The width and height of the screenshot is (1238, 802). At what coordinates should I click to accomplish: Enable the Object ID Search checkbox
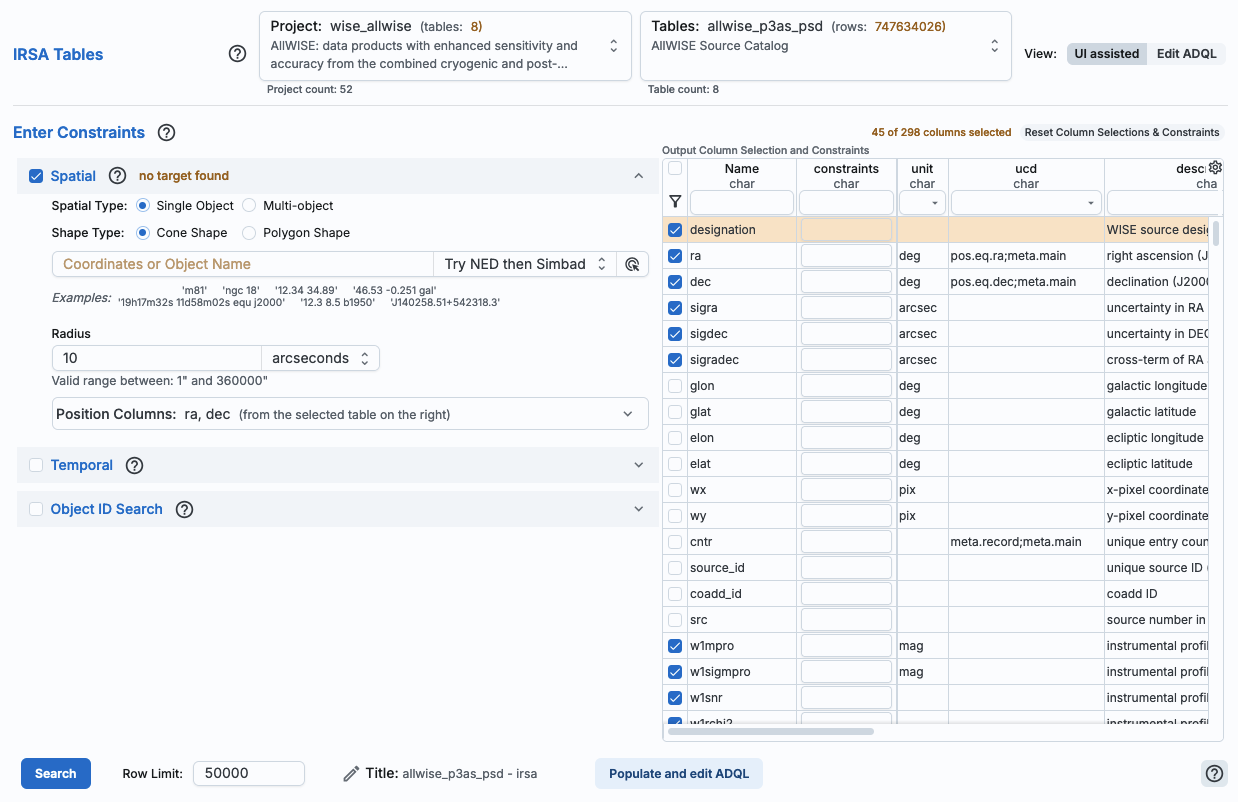(36, 509)
